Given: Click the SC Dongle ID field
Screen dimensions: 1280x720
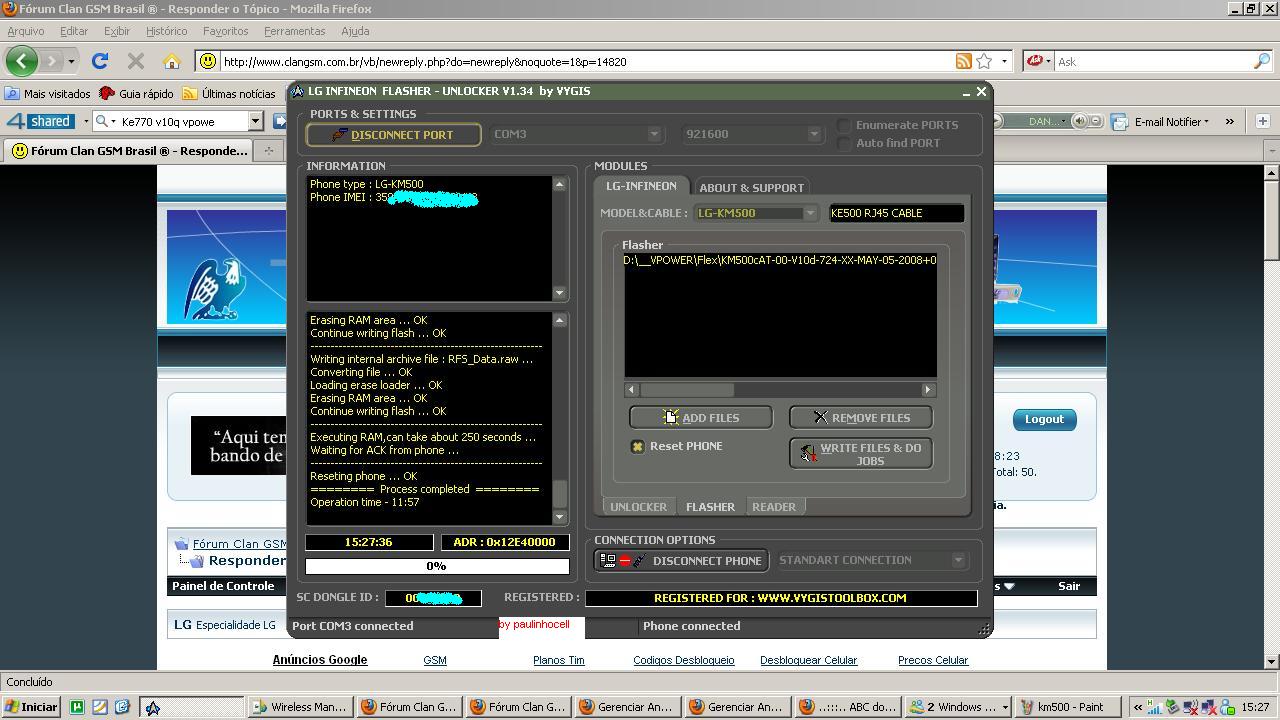Looking at the screenshot, I should tap(433, 598).
